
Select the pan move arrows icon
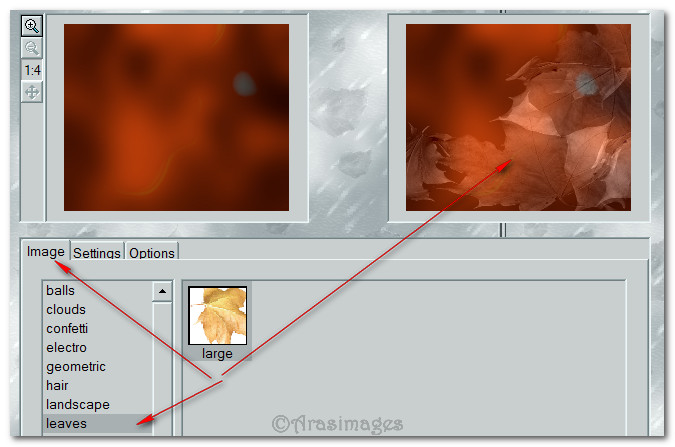coord(32,92)
